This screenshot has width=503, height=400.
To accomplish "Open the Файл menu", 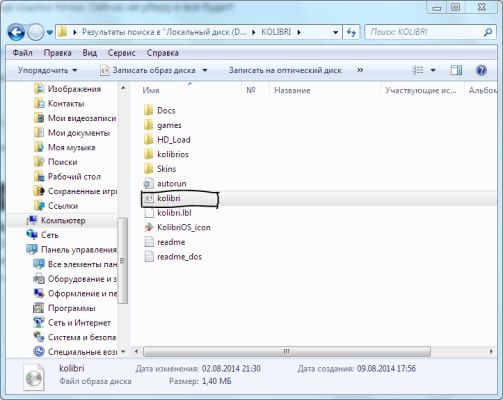I will 22,53.
